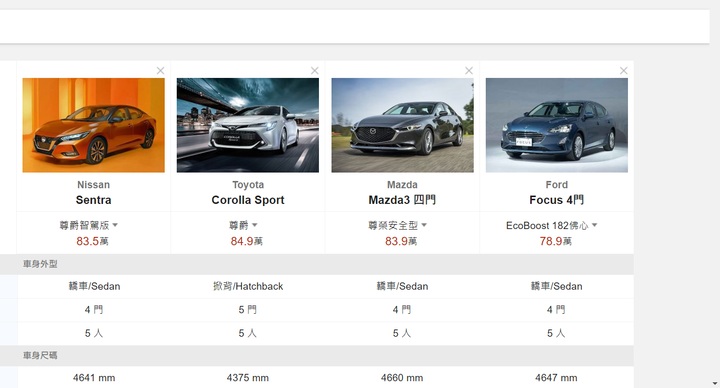Select the 車身尺碼 section header
The image size is (720, 388).
pos(40,355)
